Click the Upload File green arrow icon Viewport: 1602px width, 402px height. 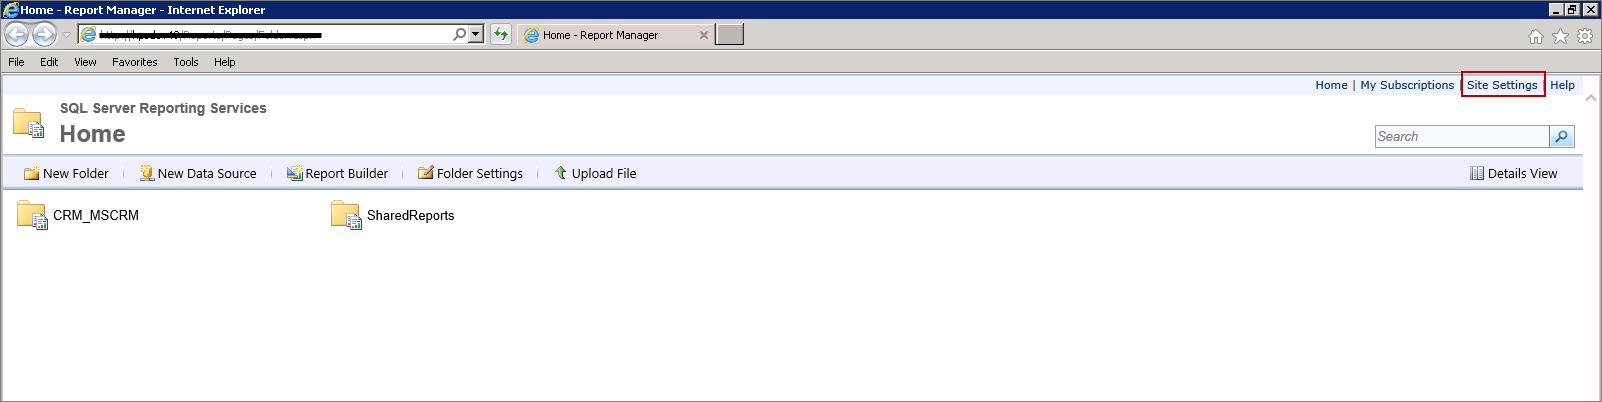[x=561, y=173]
